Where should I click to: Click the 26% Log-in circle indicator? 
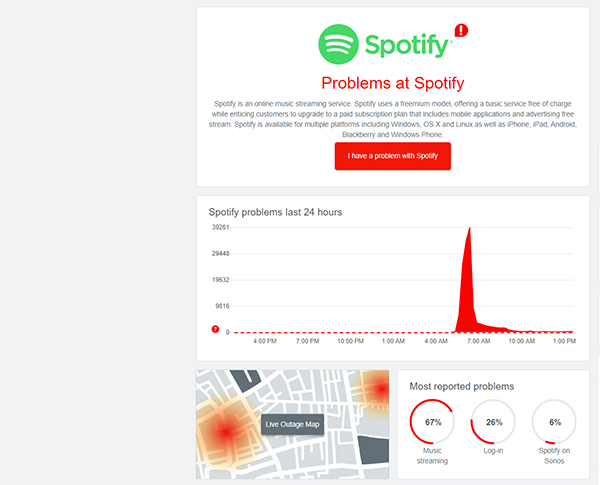493,422
